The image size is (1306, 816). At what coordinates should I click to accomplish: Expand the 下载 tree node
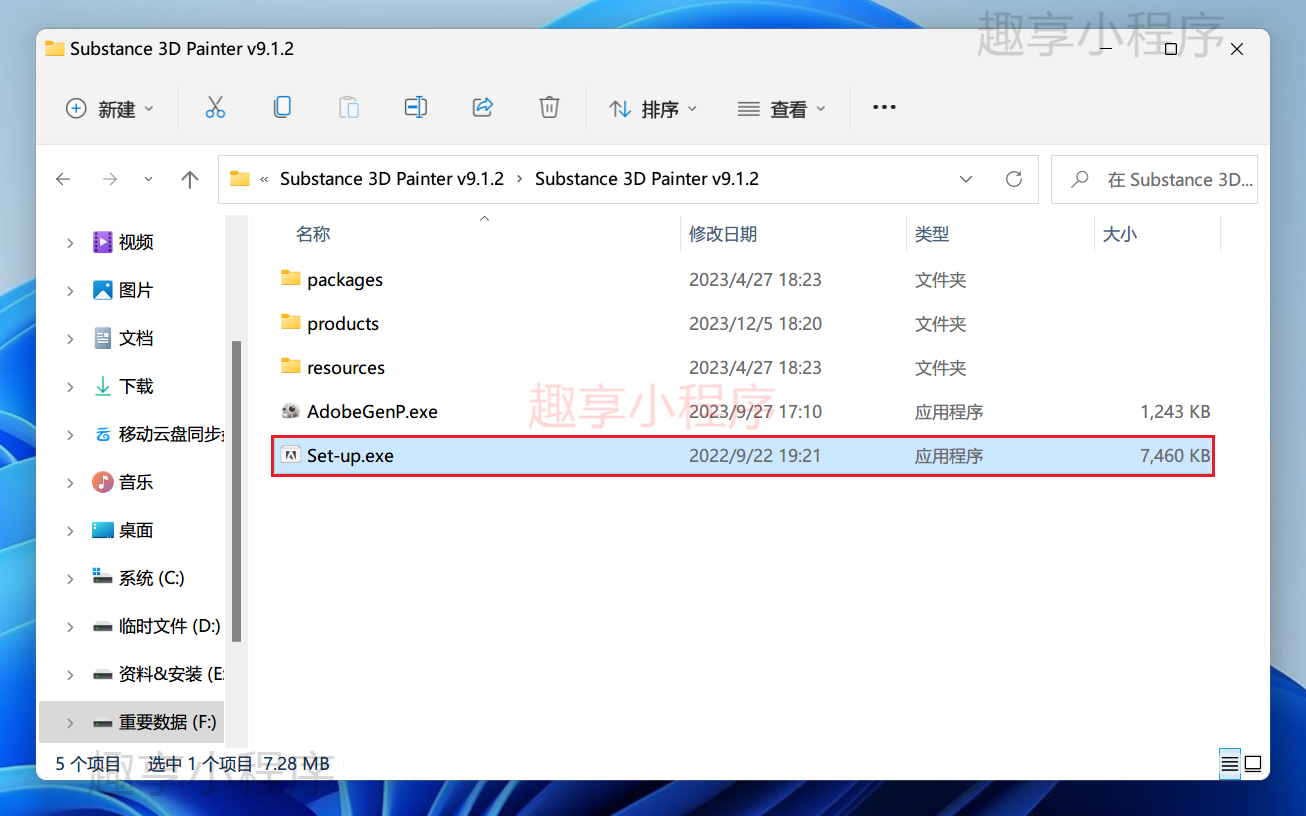(x=70, y=386)
